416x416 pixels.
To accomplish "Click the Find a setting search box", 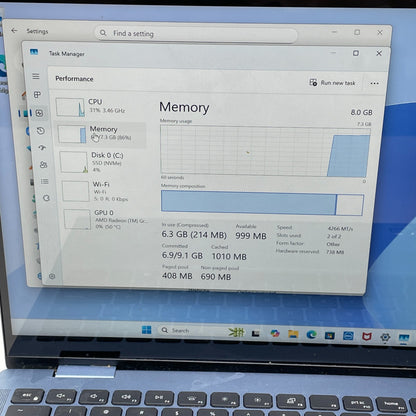I will (x=196, y=34).
